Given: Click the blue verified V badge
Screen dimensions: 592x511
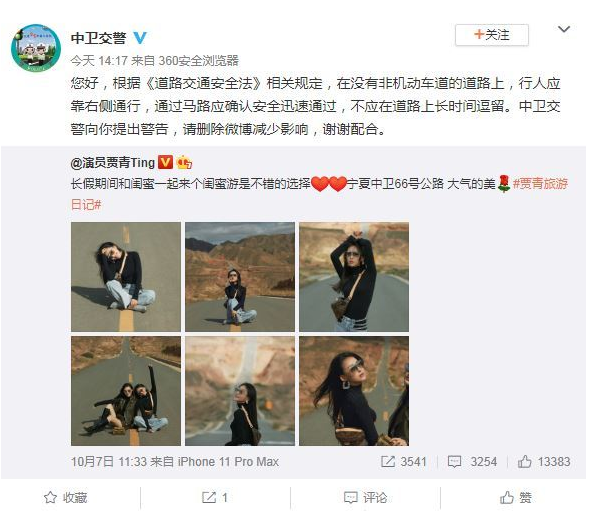Looking at the screenshot, I should (x=140, y=37).
